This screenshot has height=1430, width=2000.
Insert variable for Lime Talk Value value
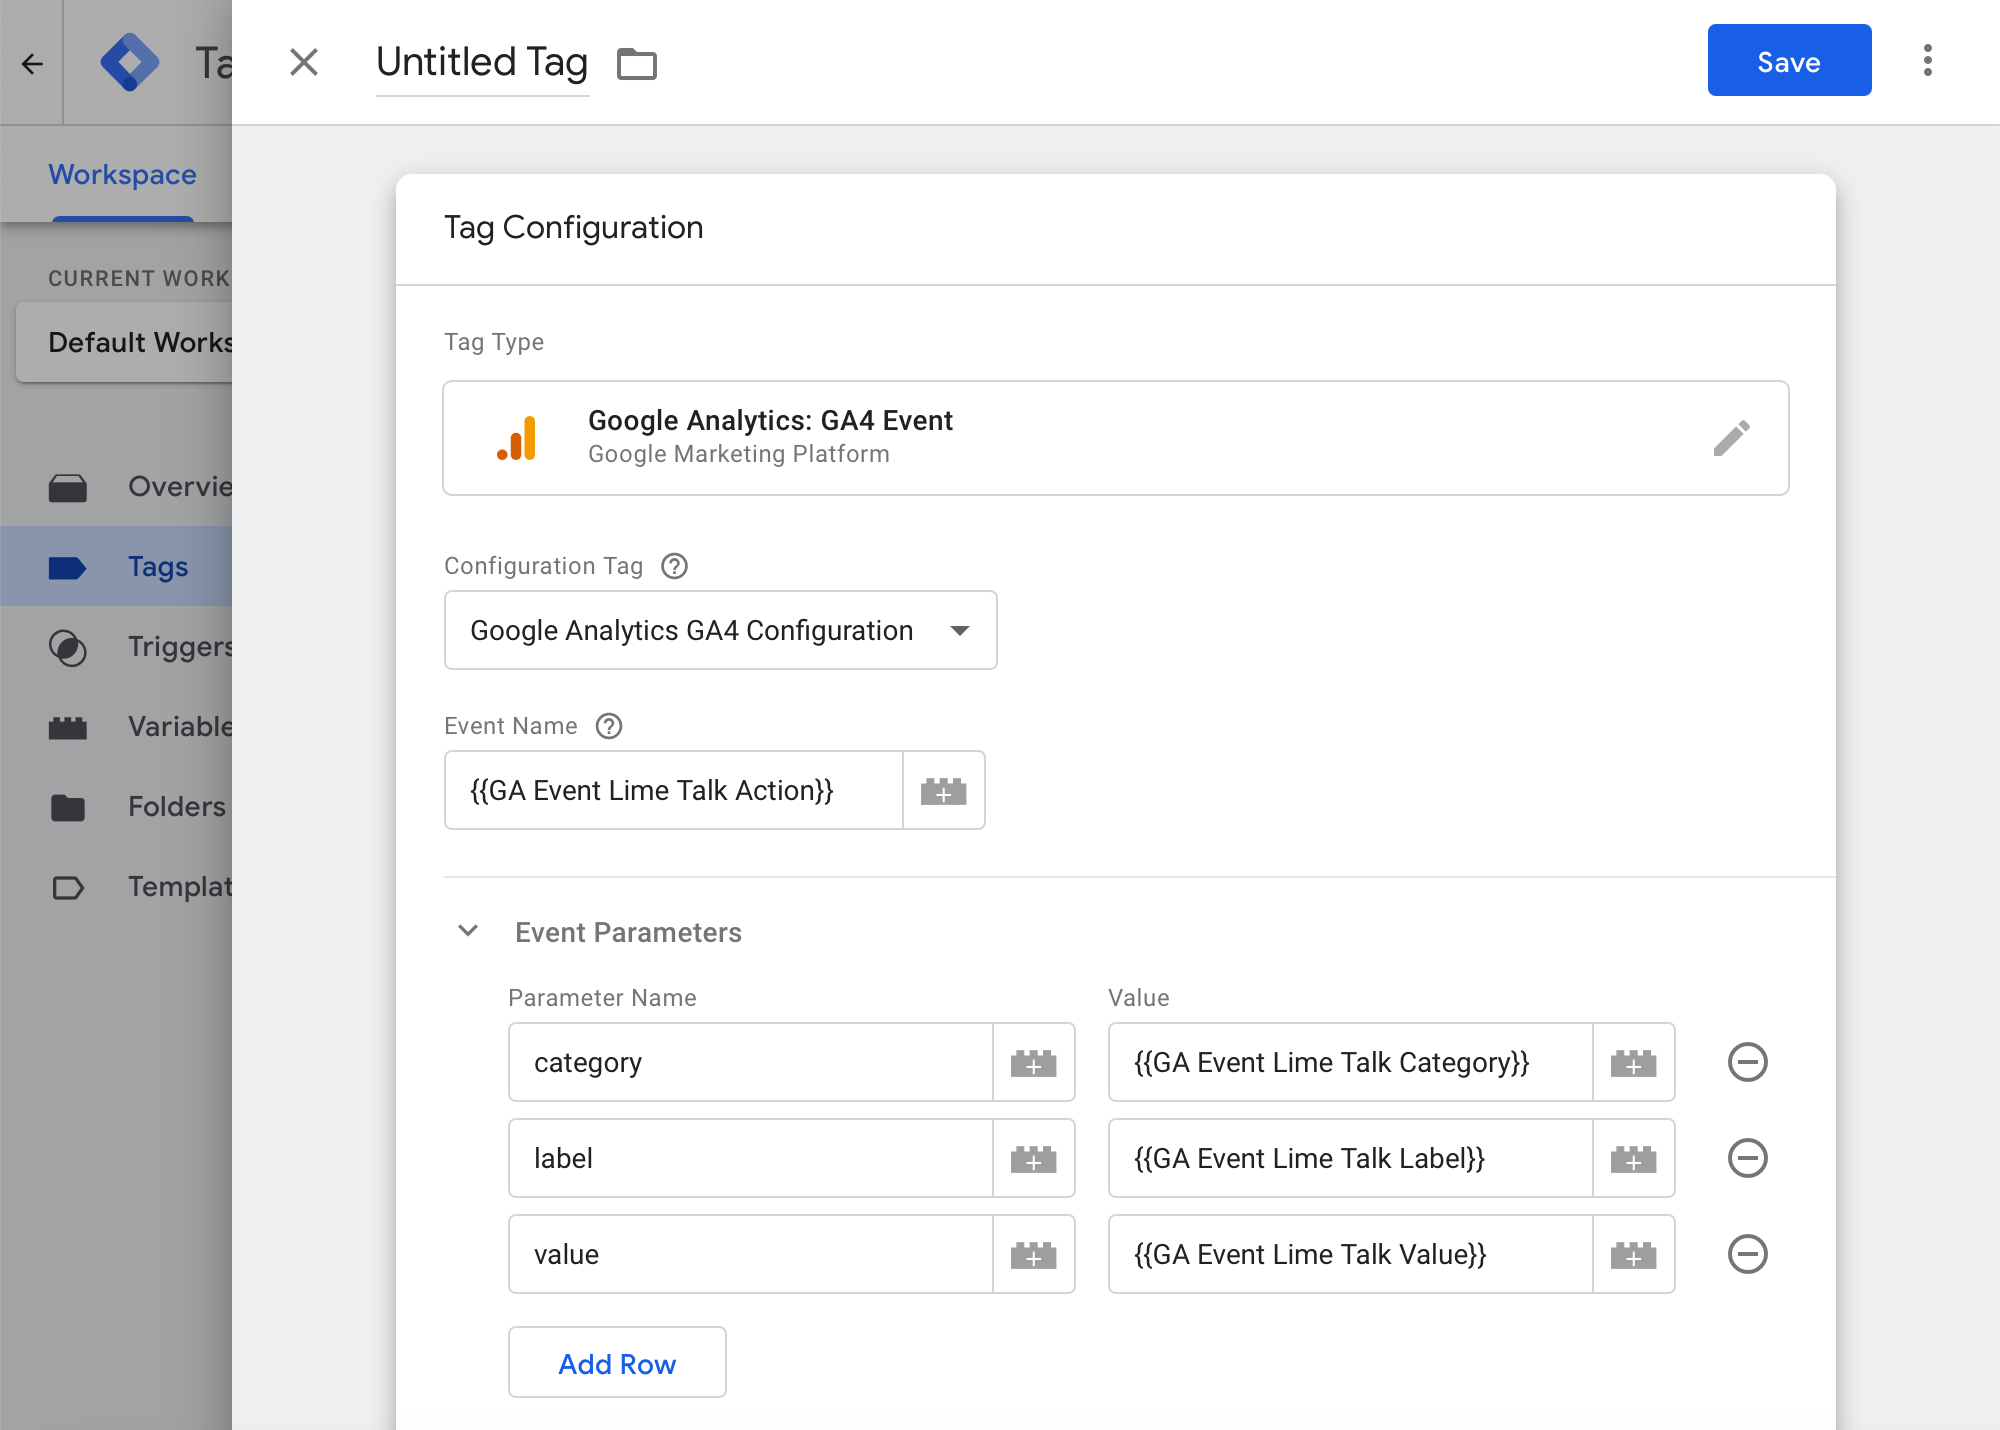1633,1254
